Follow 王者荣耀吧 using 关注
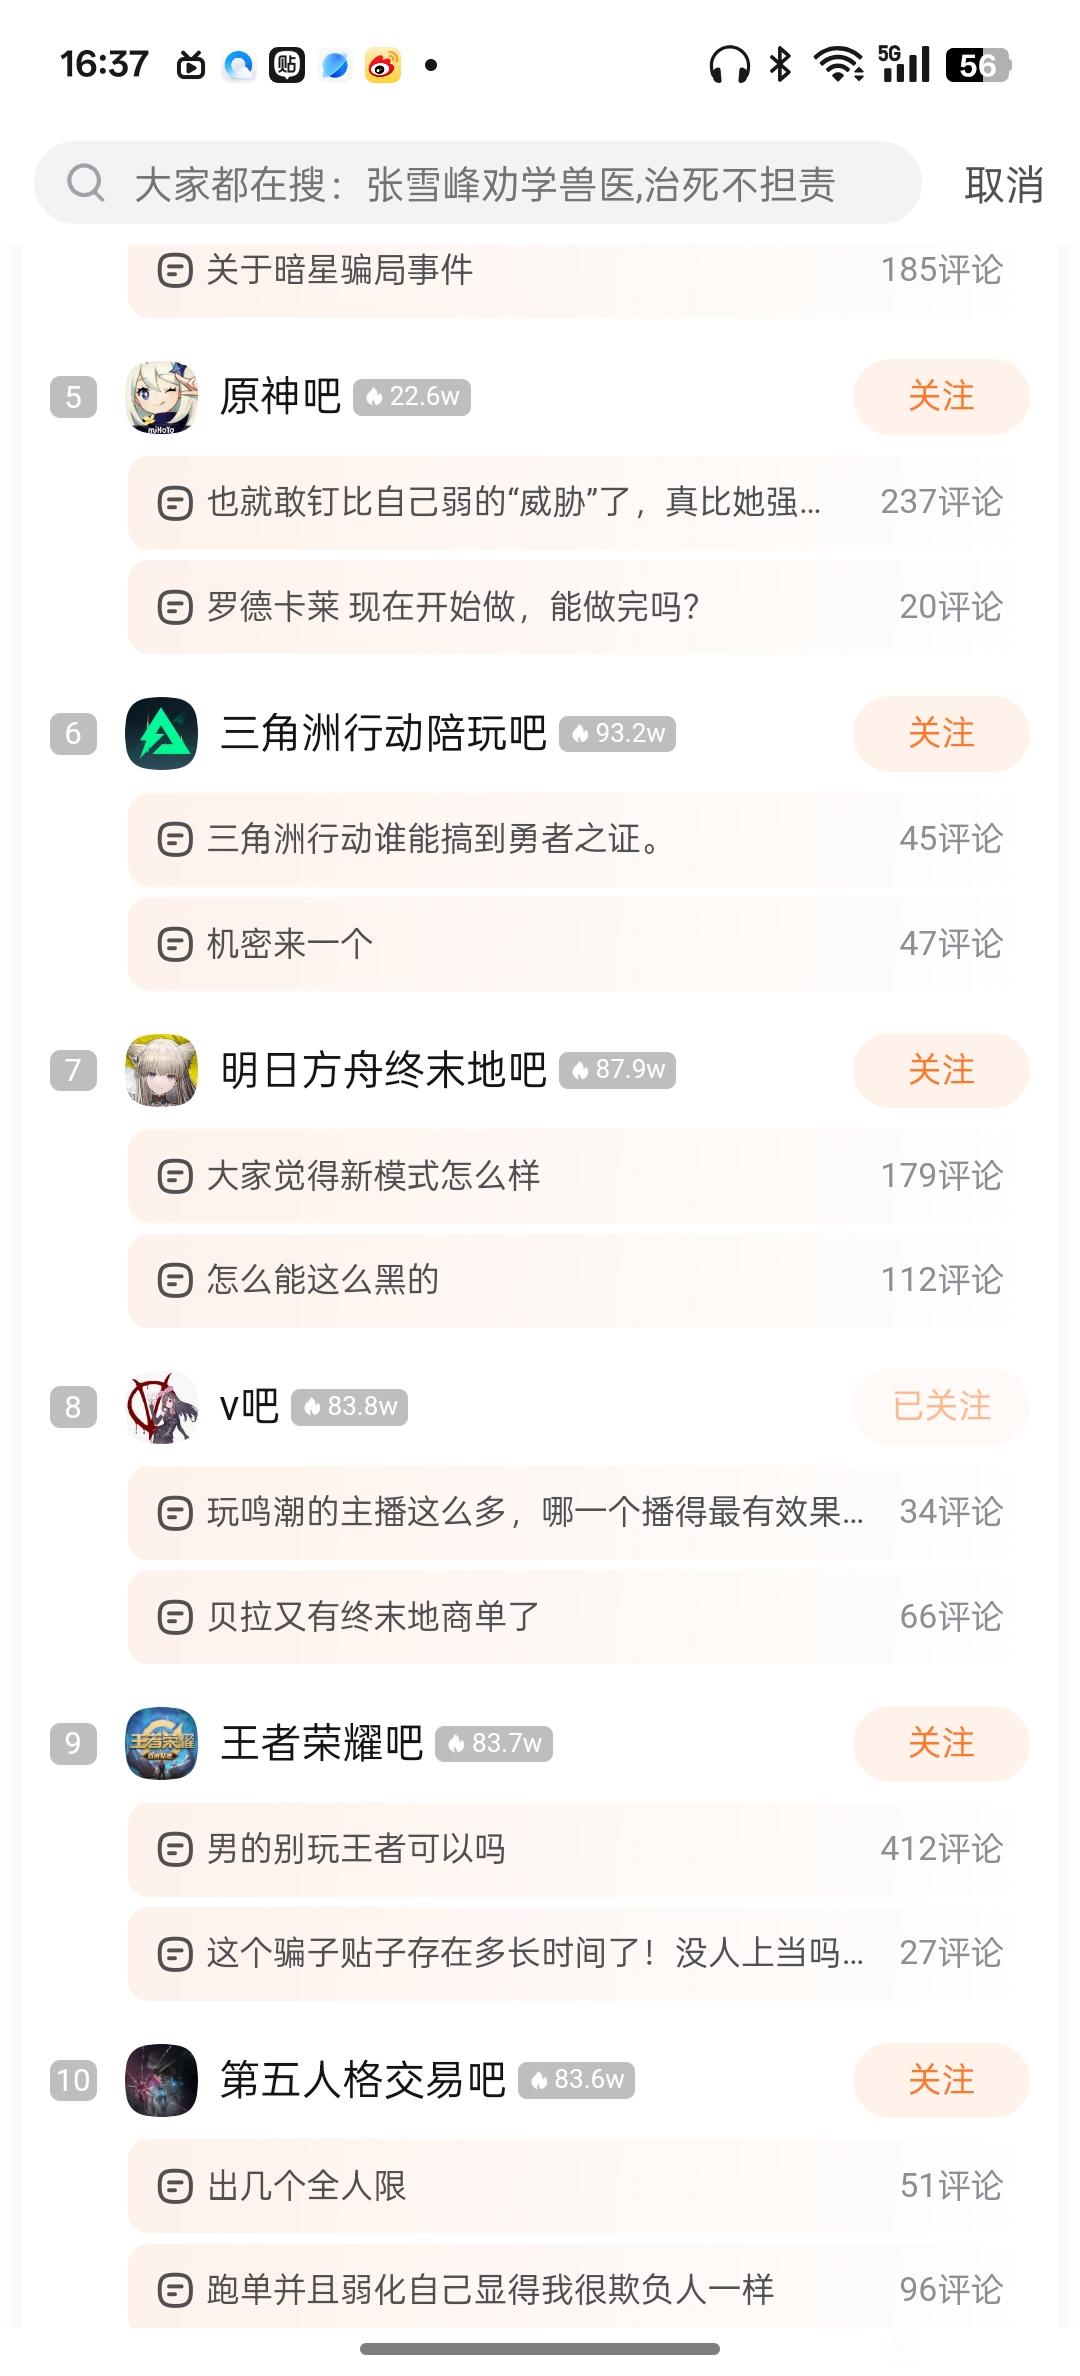Screen dimensions: 1080x2376 (940, 1743)
